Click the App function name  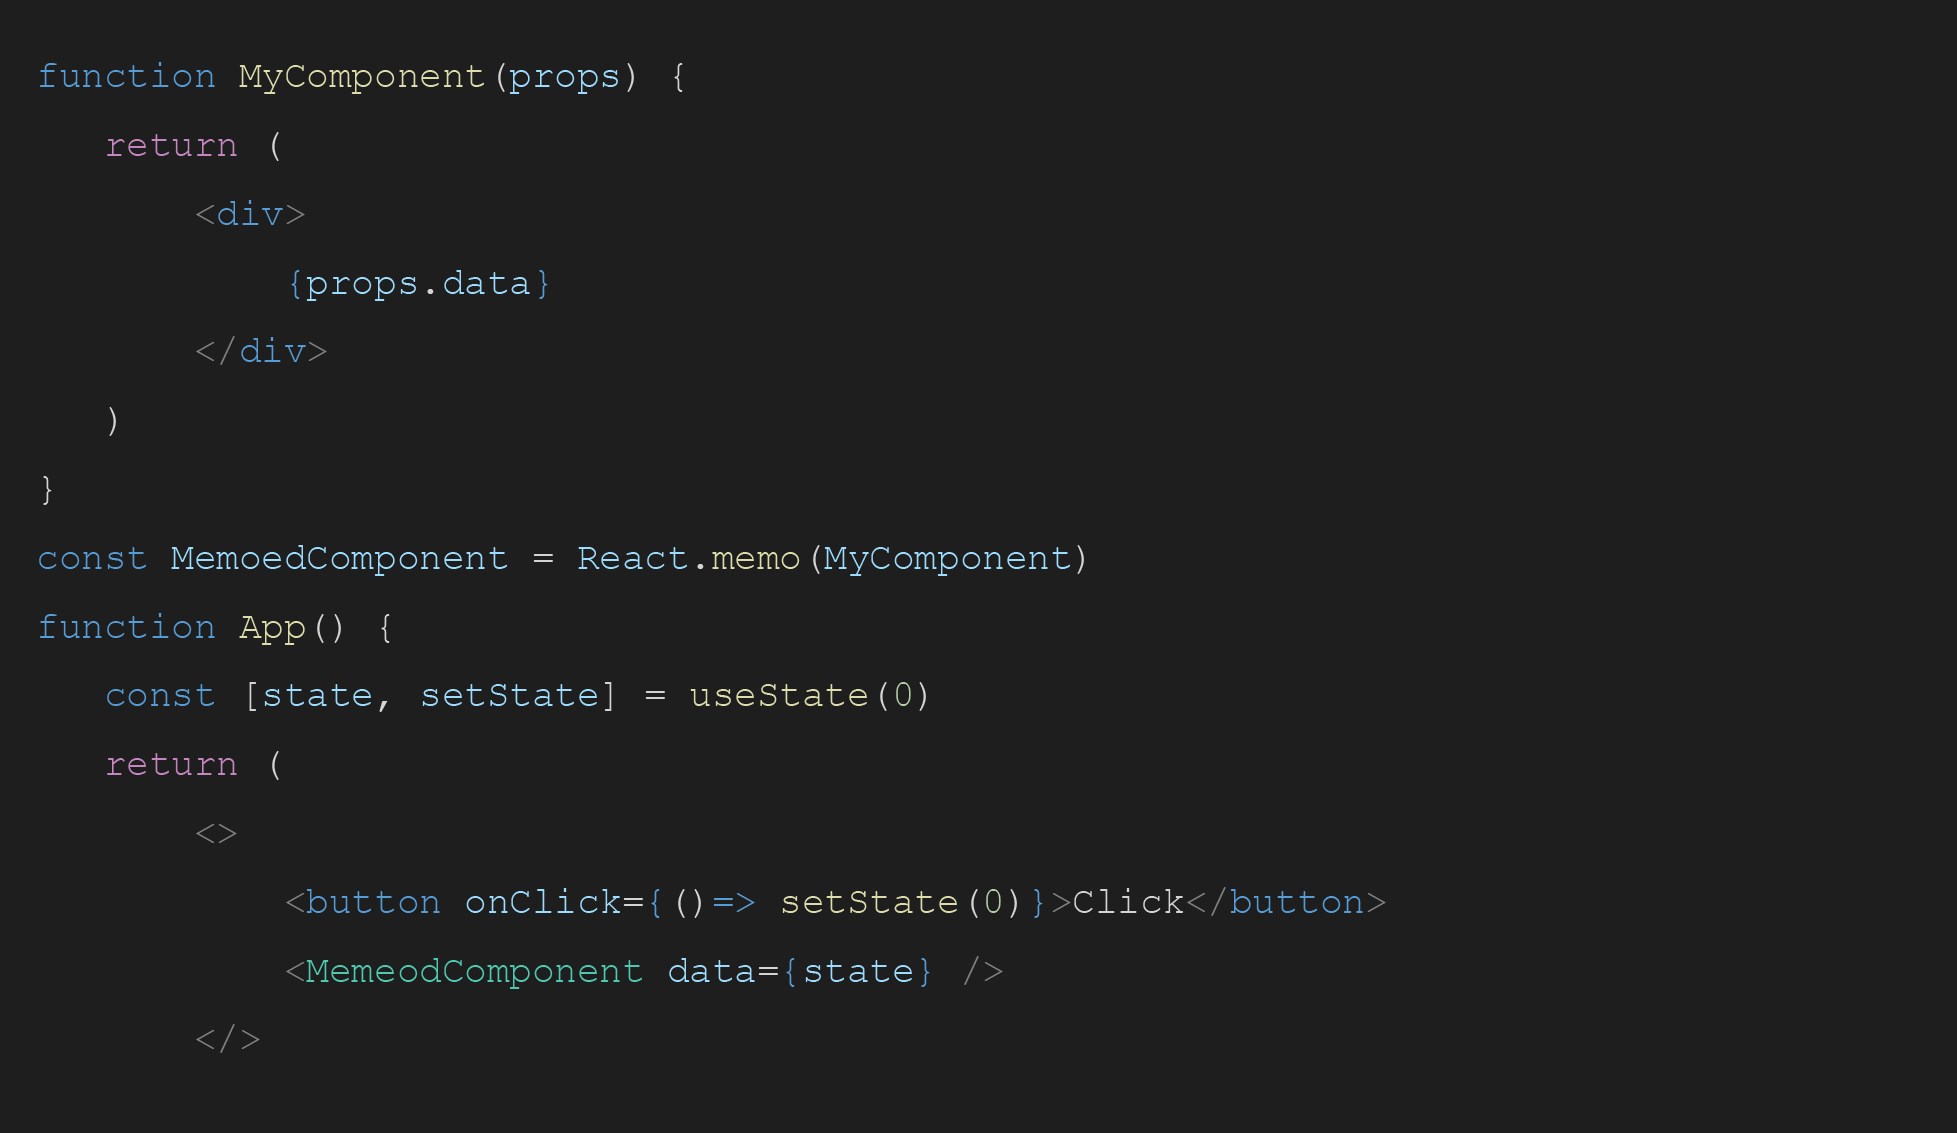pos(272,628)
